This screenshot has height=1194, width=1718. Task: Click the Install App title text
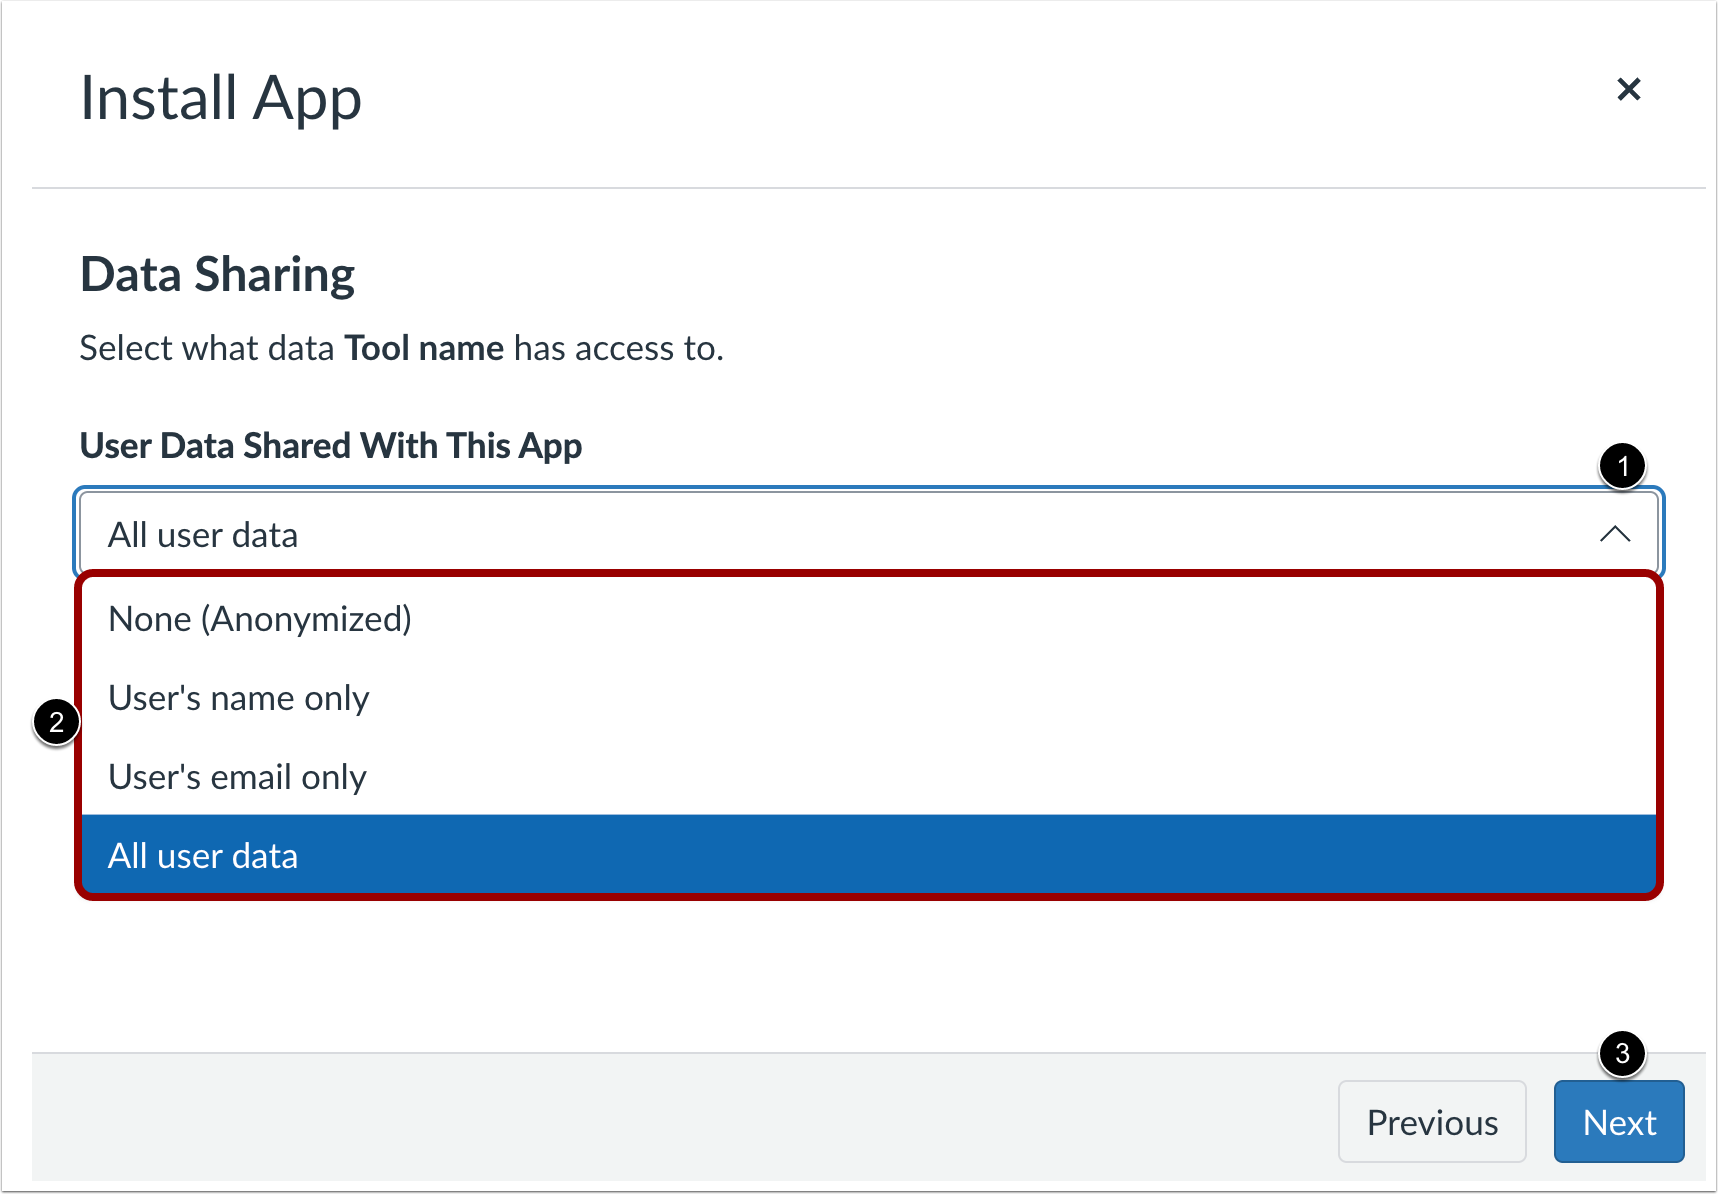221,97
